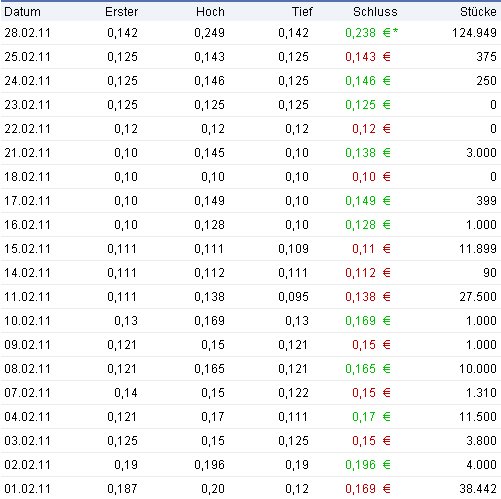Click the volume value 124.949
501x499 pixels.
coord(474,33)
